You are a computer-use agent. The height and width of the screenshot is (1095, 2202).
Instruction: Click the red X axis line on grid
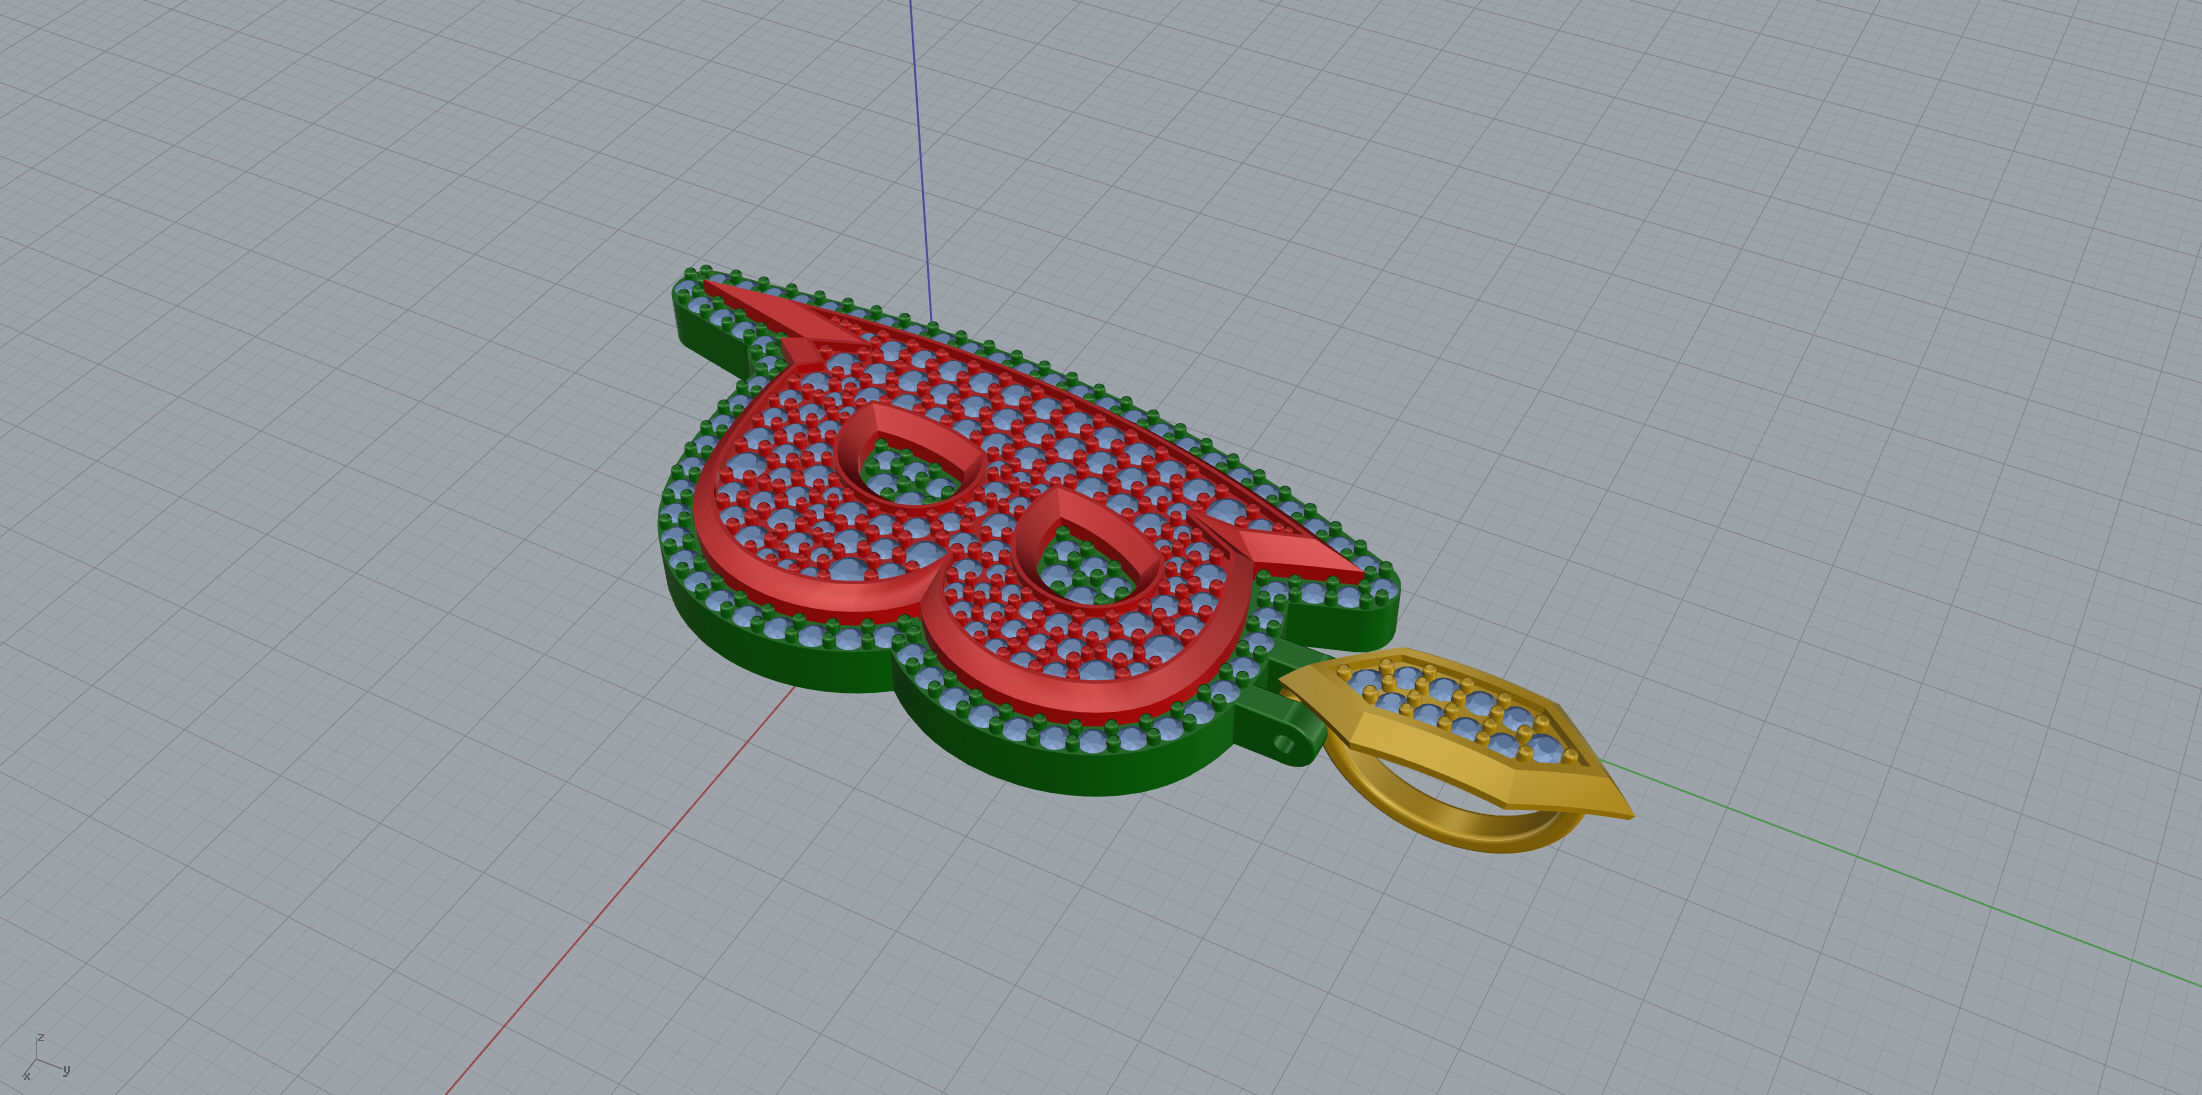pos(620,890)
